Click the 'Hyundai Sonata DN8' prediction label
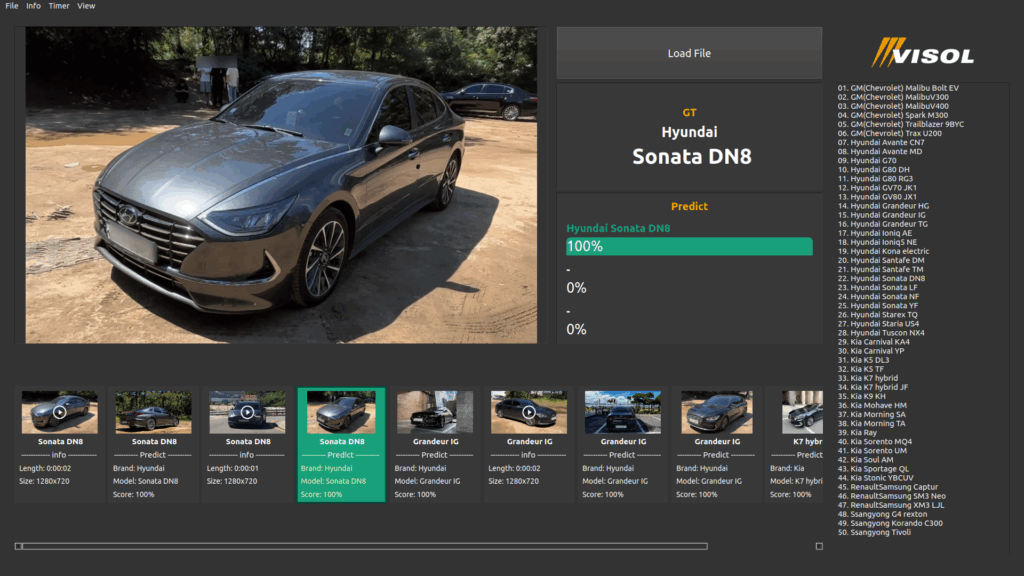Screen dimensions: 1024x576 click(618, 229)
